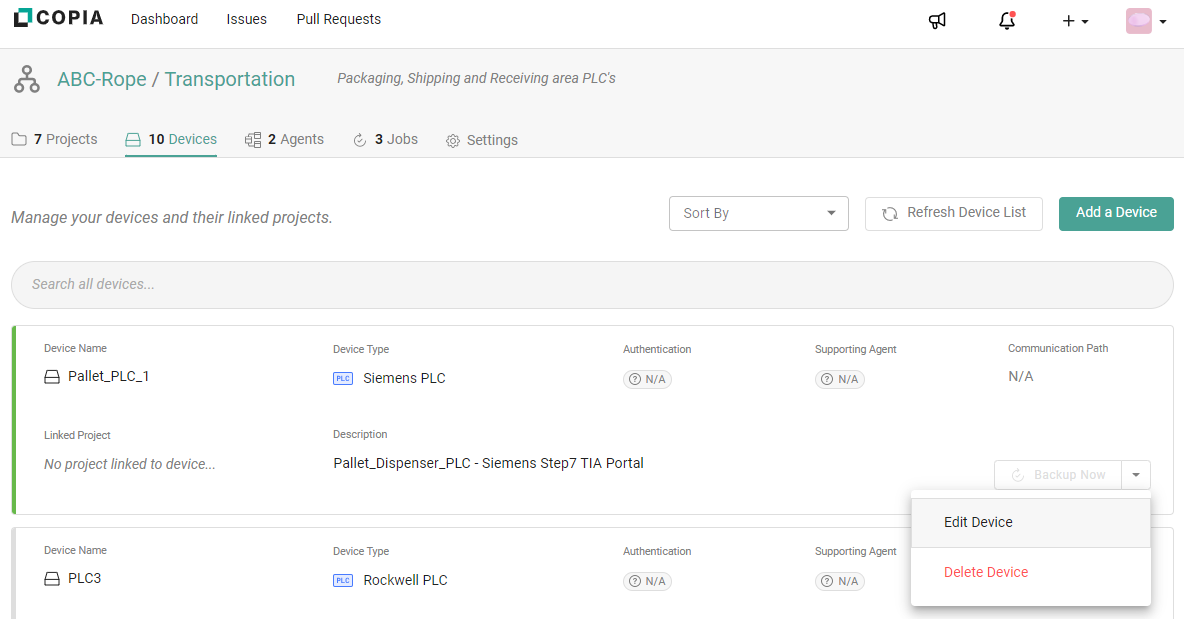Open the announcements megaphone icon
This screenshot has height=619, width=1184.
(937, 20)
